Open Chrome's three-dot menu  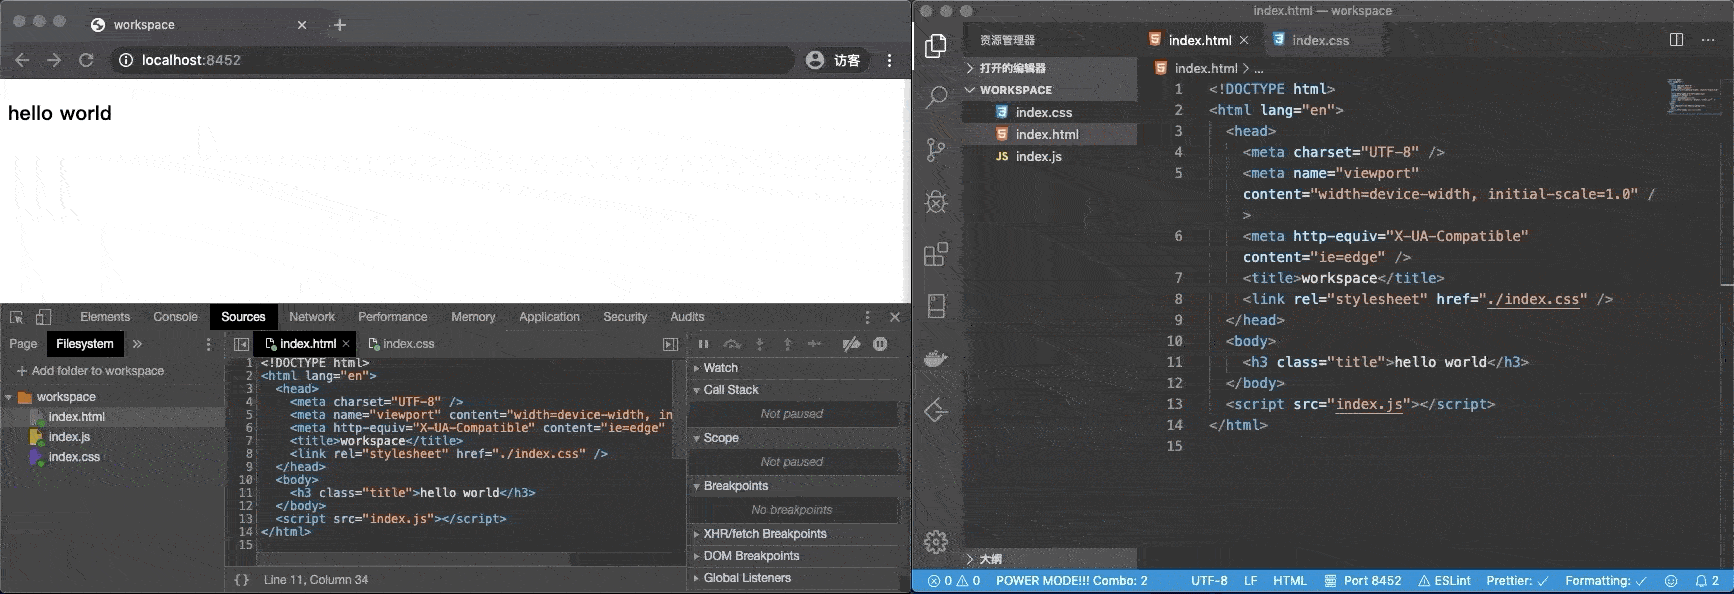889,60
